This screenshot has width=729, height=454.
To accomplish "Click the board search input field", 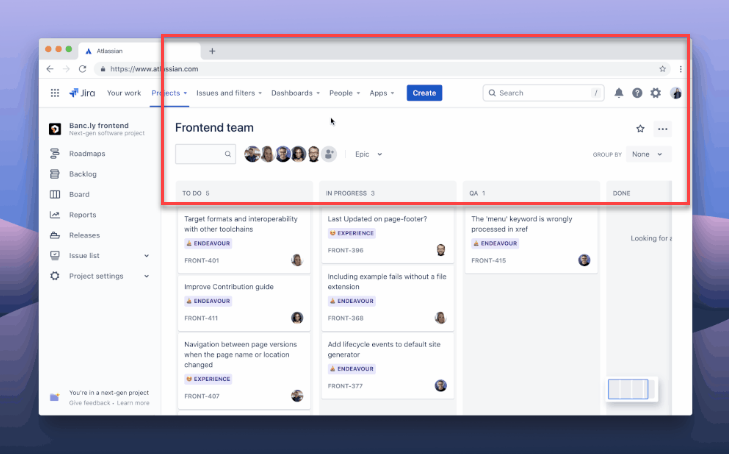I will 205,154.
